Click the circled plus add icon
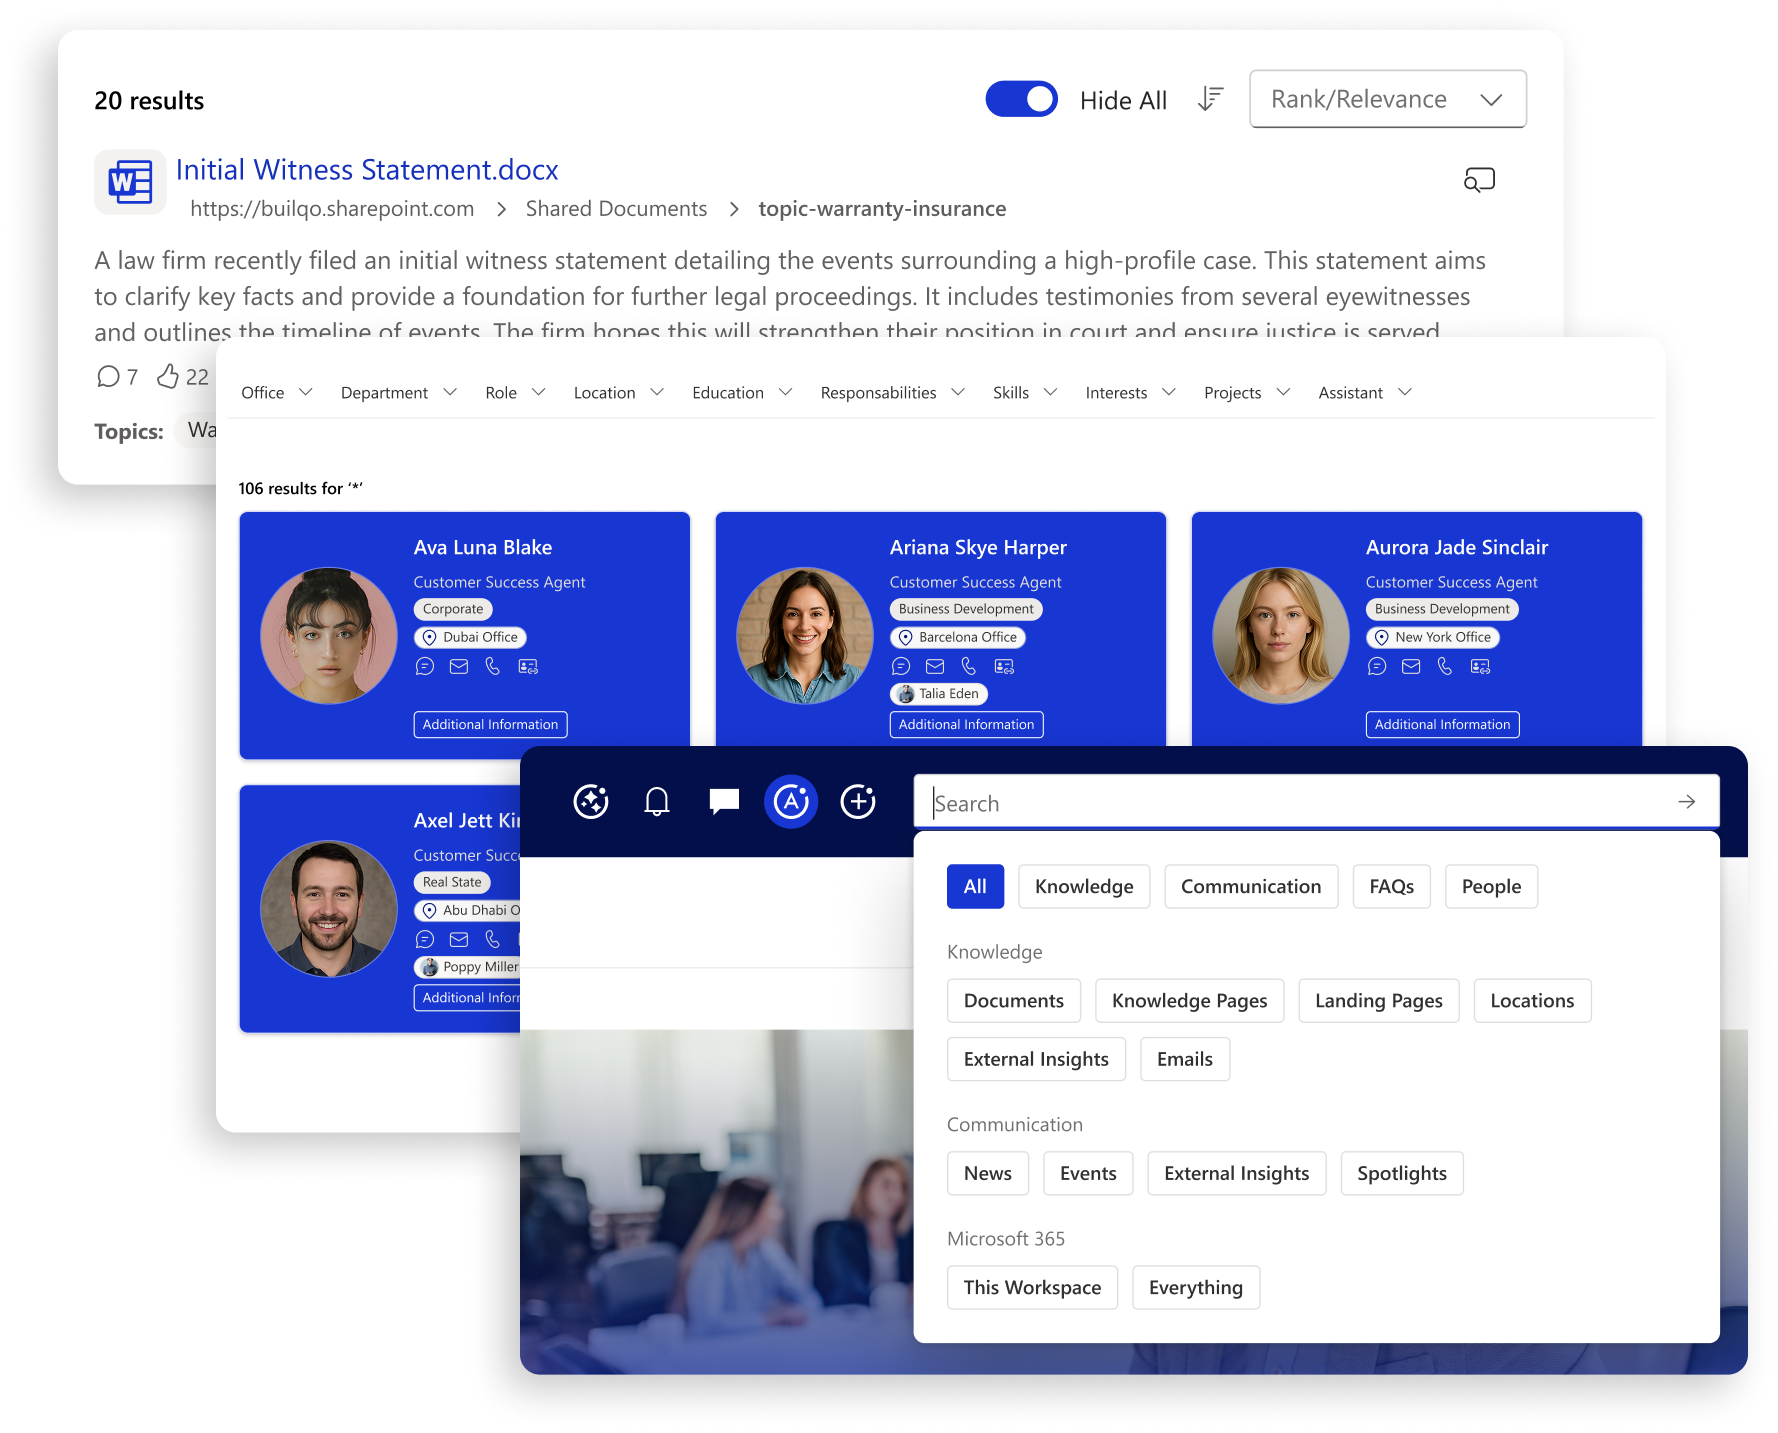Viewport: 1778px width, 1433px height. coord(858,802)
